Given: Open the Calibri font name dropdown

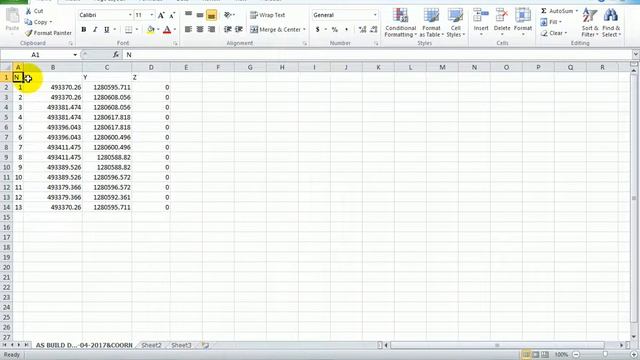Looking at the screenshot, I should click(130, 15).
